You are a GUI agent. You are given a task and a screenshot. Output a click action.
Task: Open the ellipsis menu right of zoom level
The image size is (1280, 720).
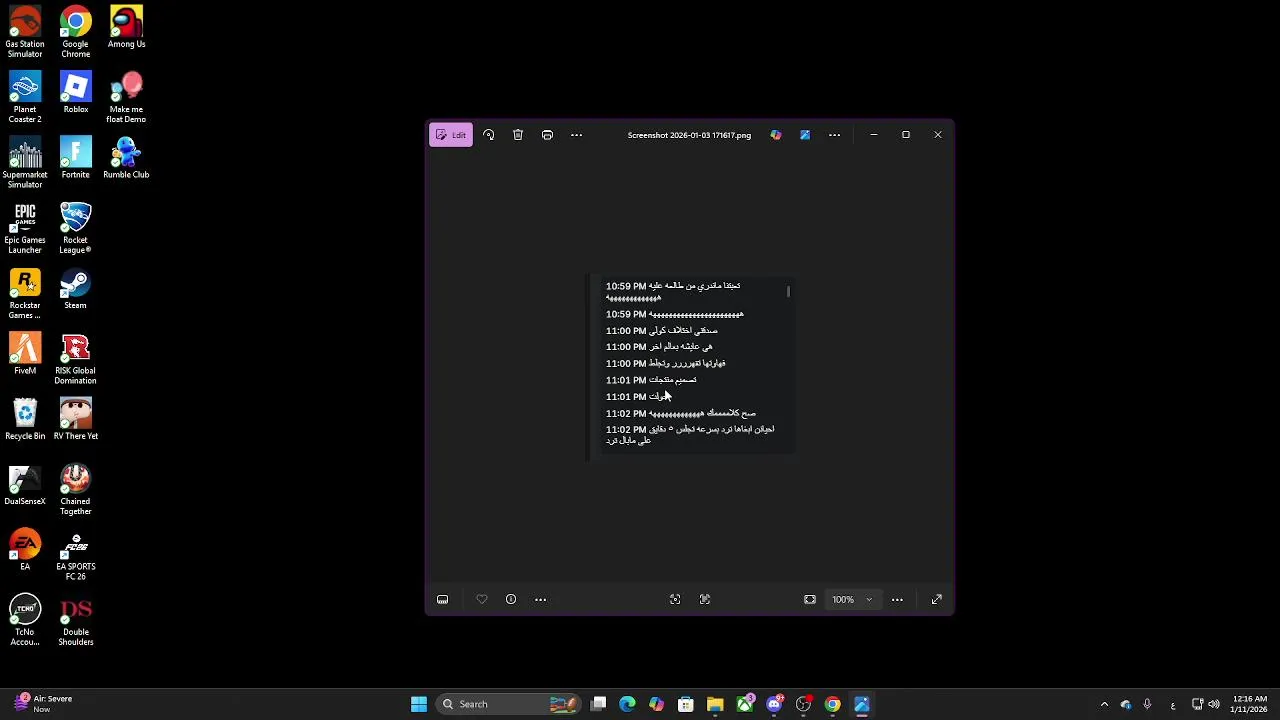897,599
